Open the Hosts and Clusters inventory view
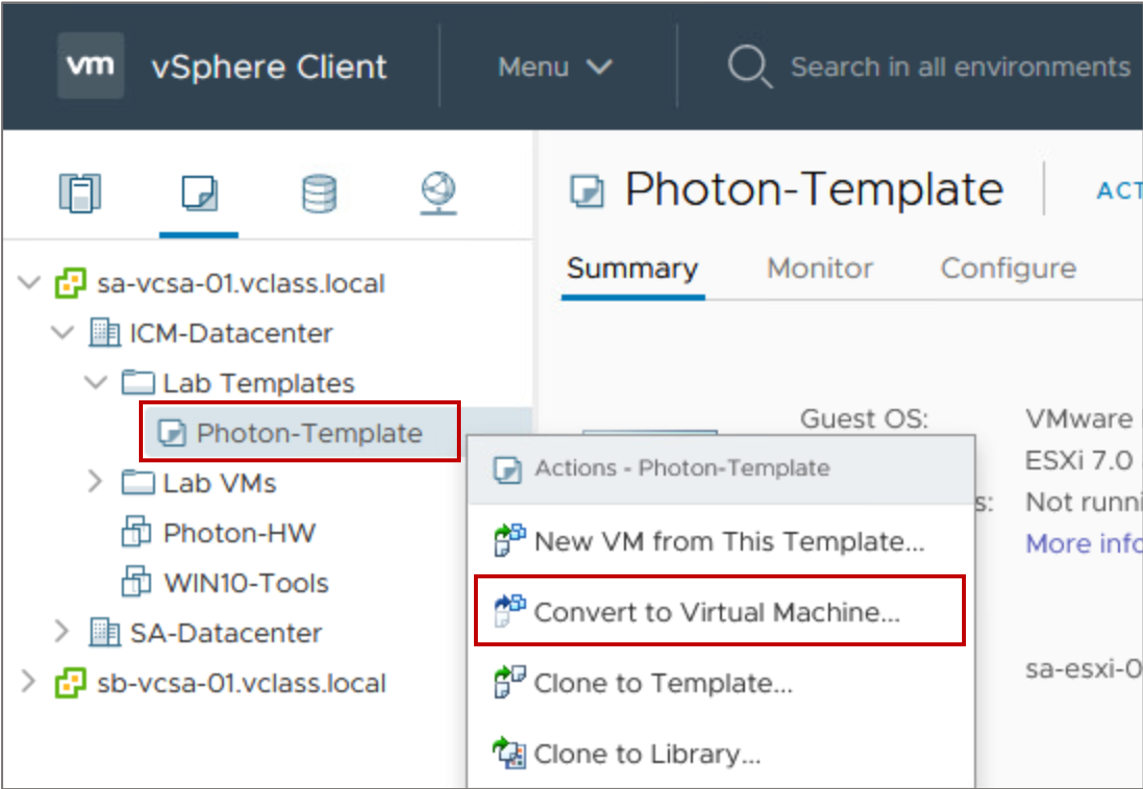This screenshot has width=1143, height=789. click(79, 193)
